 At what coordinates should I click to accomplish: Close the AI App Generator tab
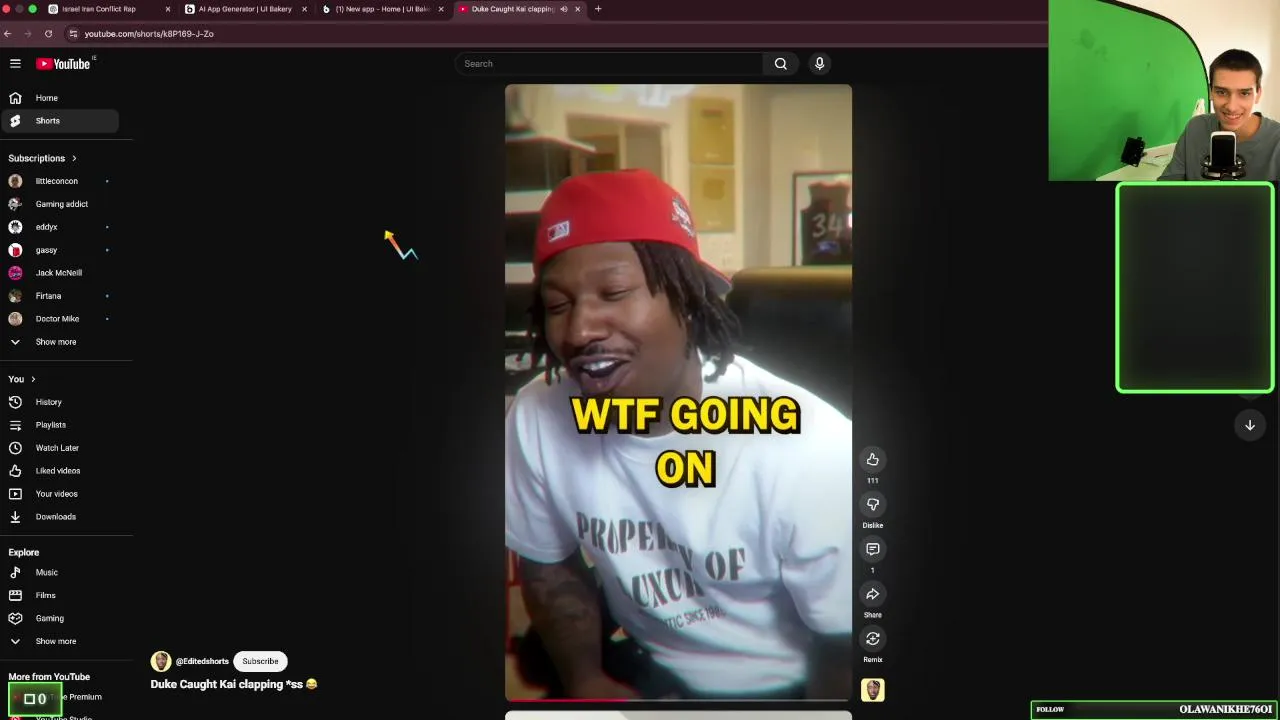[x=304, y=9]
